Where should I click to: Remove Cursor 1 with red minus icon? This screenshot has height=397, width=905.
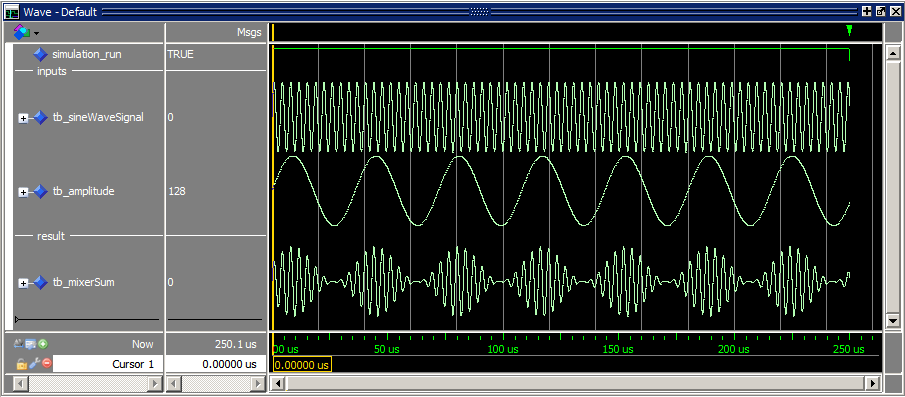[47, 364]
